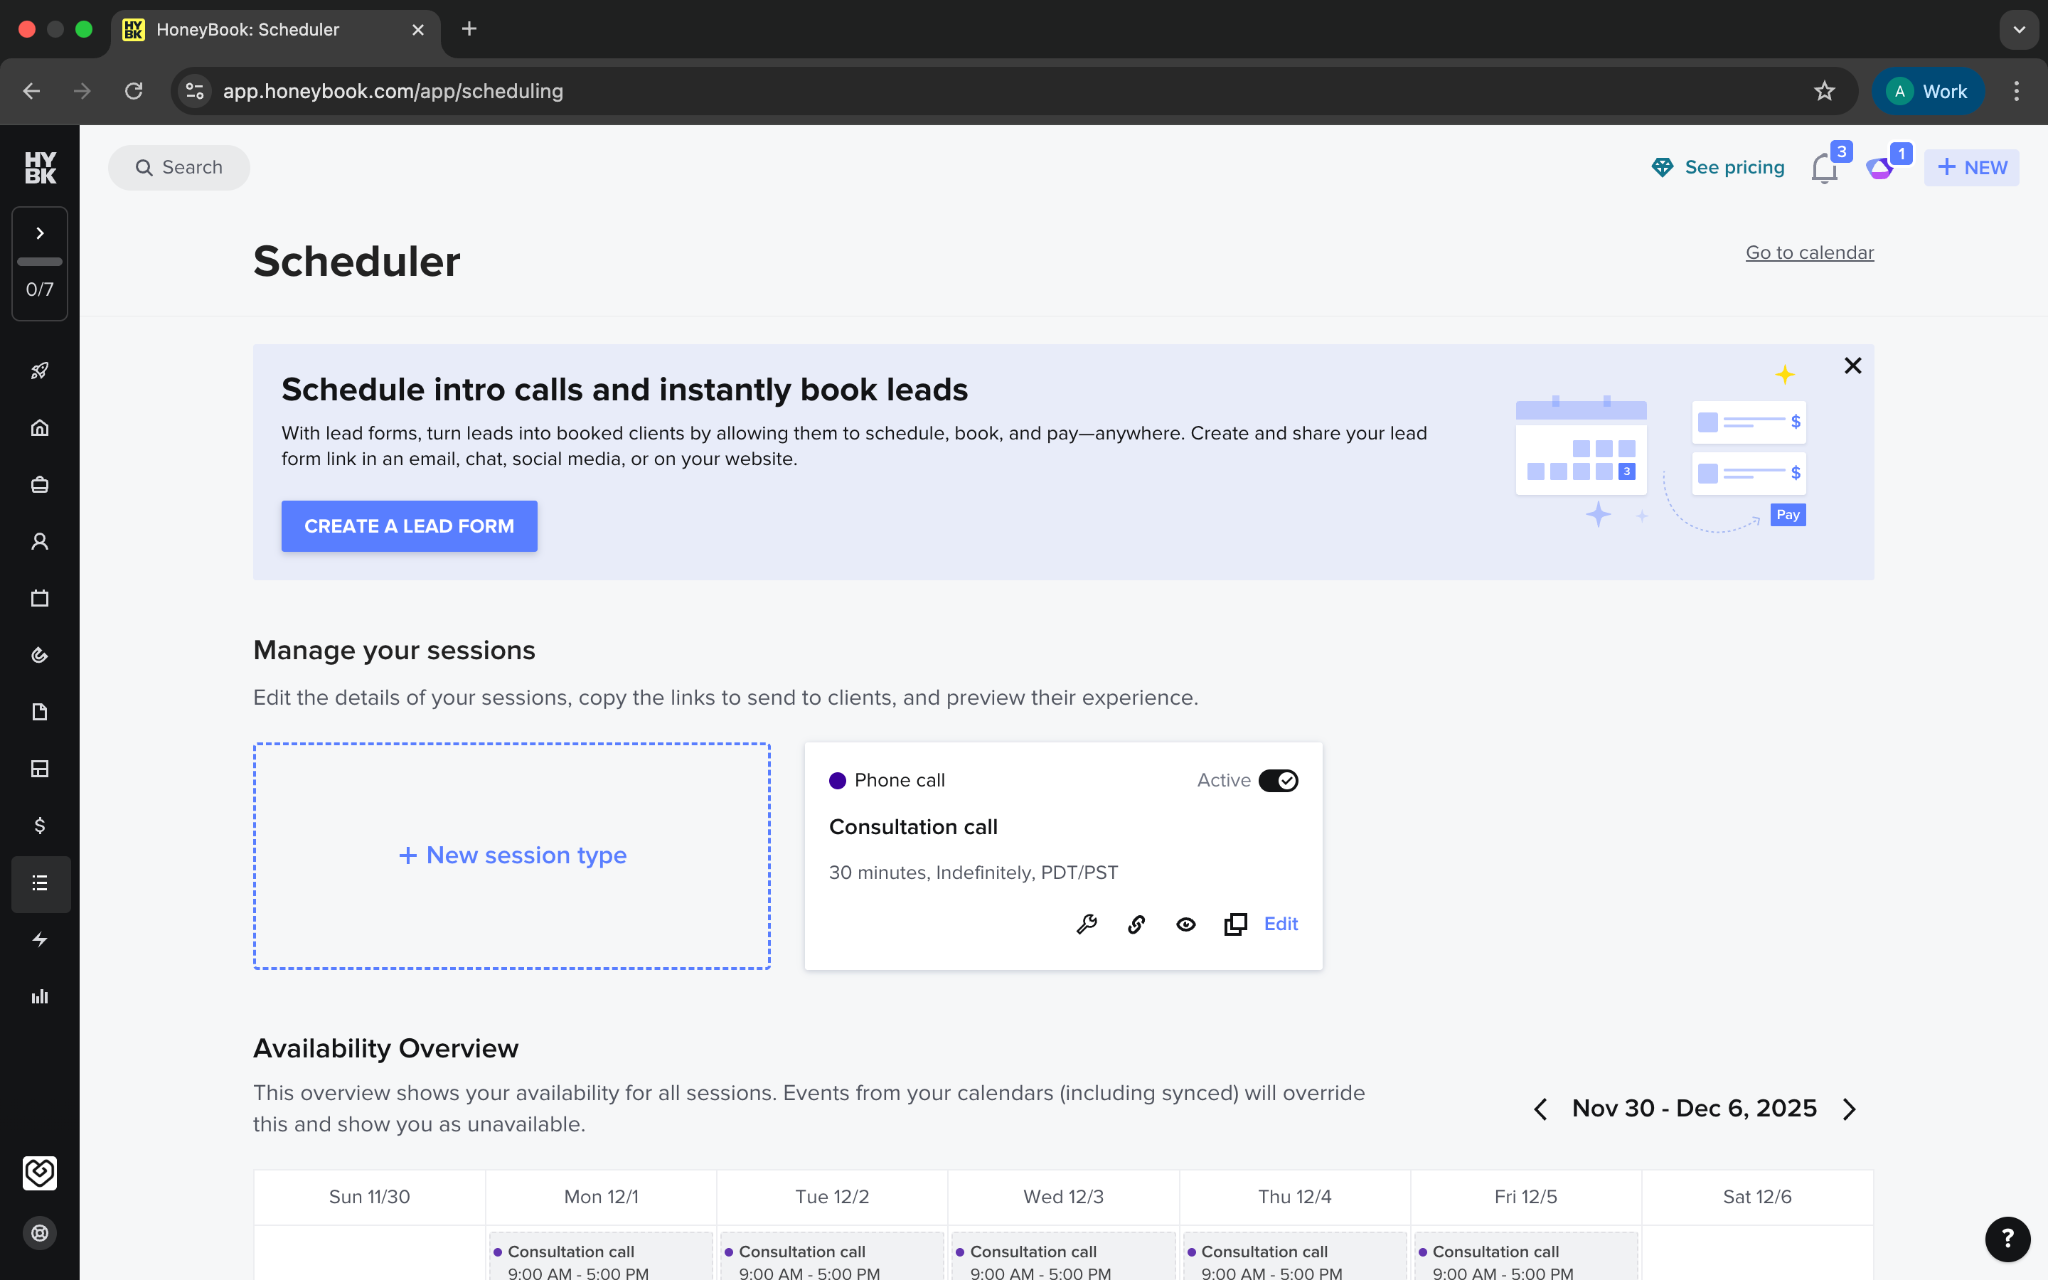Go to next week in Availability Overview
Image resolution: width=2048 pixels, height=1280 pixels.
click(1849, 1109)
